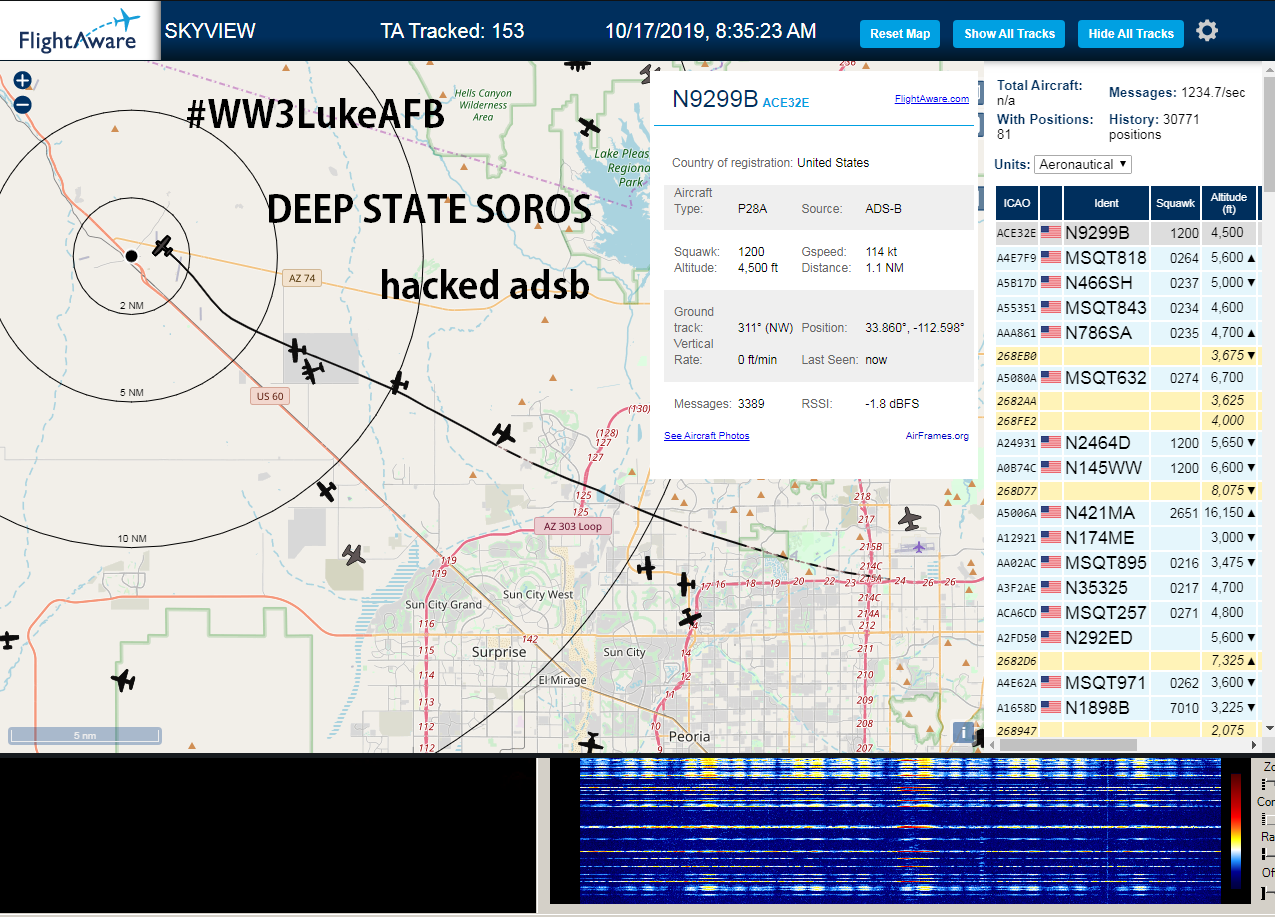1275x917 pixels.
Task: Open the map attribution info icon
Action: pyautogui.click(x=963, y=732)
